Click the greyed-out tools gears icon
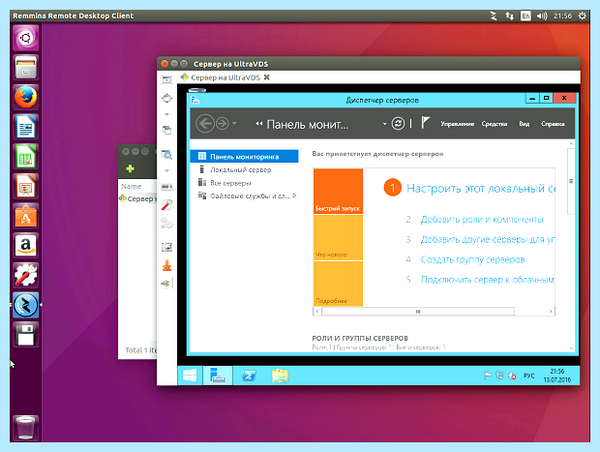Image resolution: width=600 pixels, height=452 pixels. pyautogui.click(x=167, y=223)
